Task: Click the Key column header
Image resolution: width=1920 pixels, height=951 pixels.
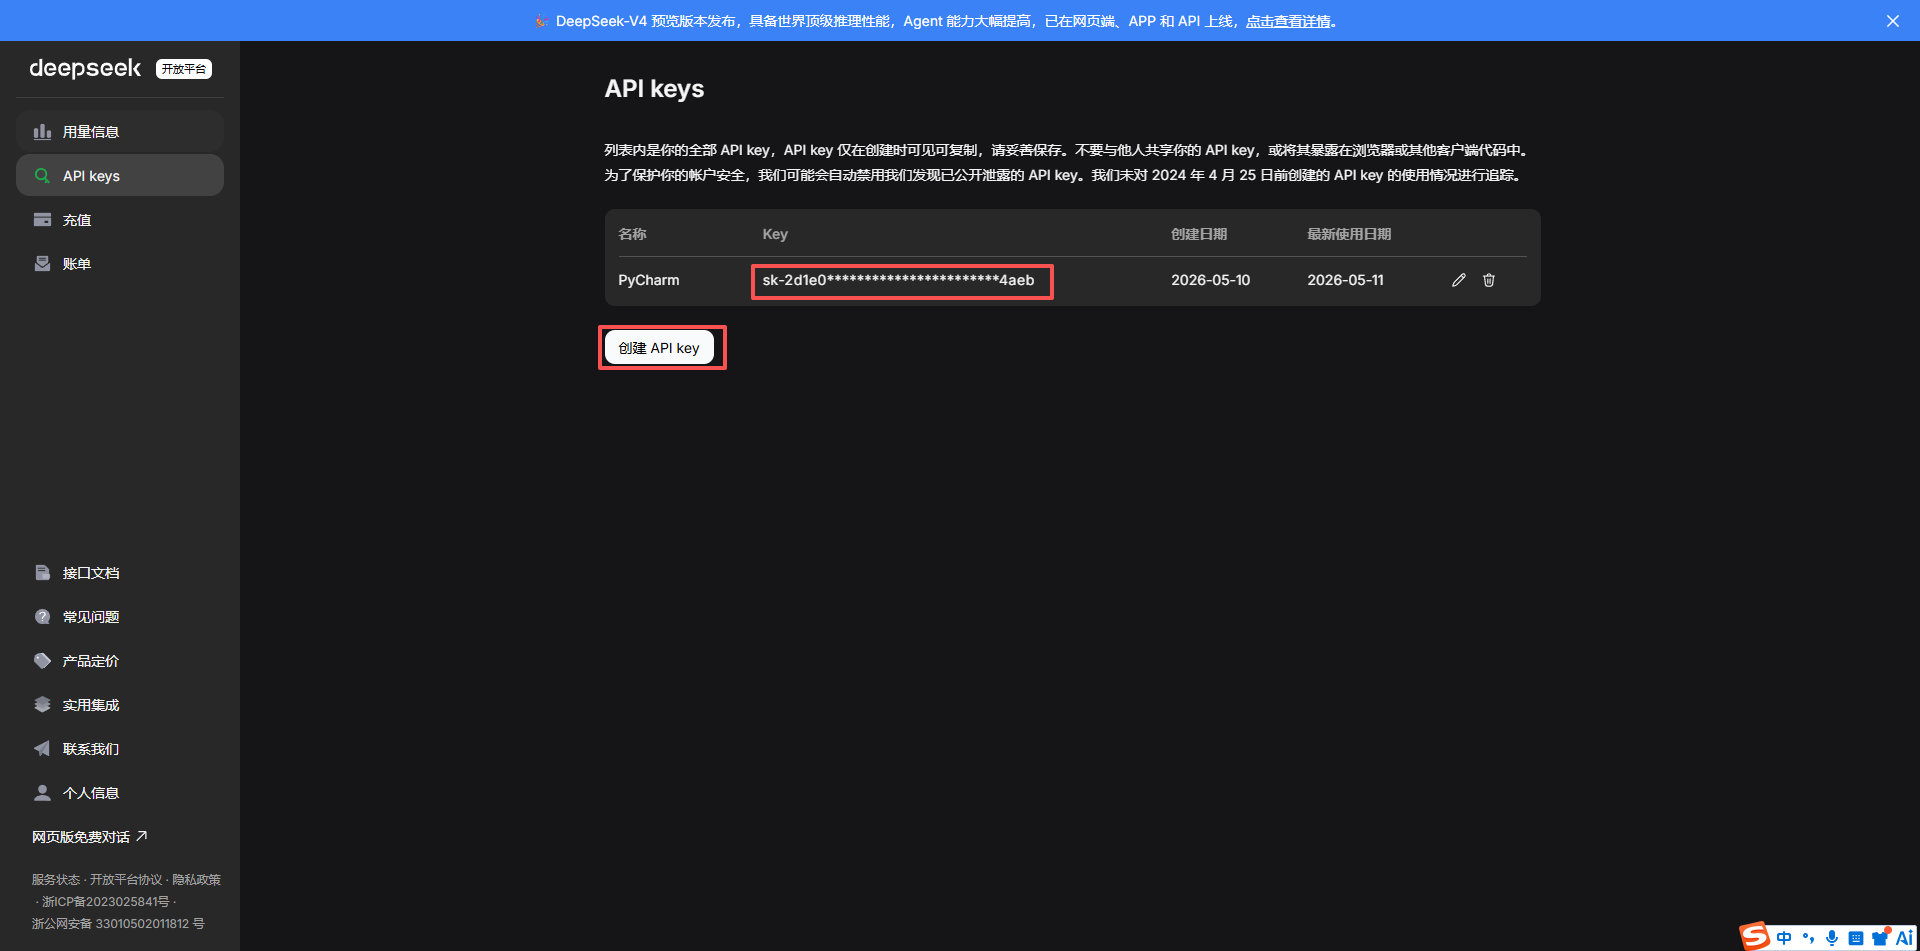Action: pos(775,234)
